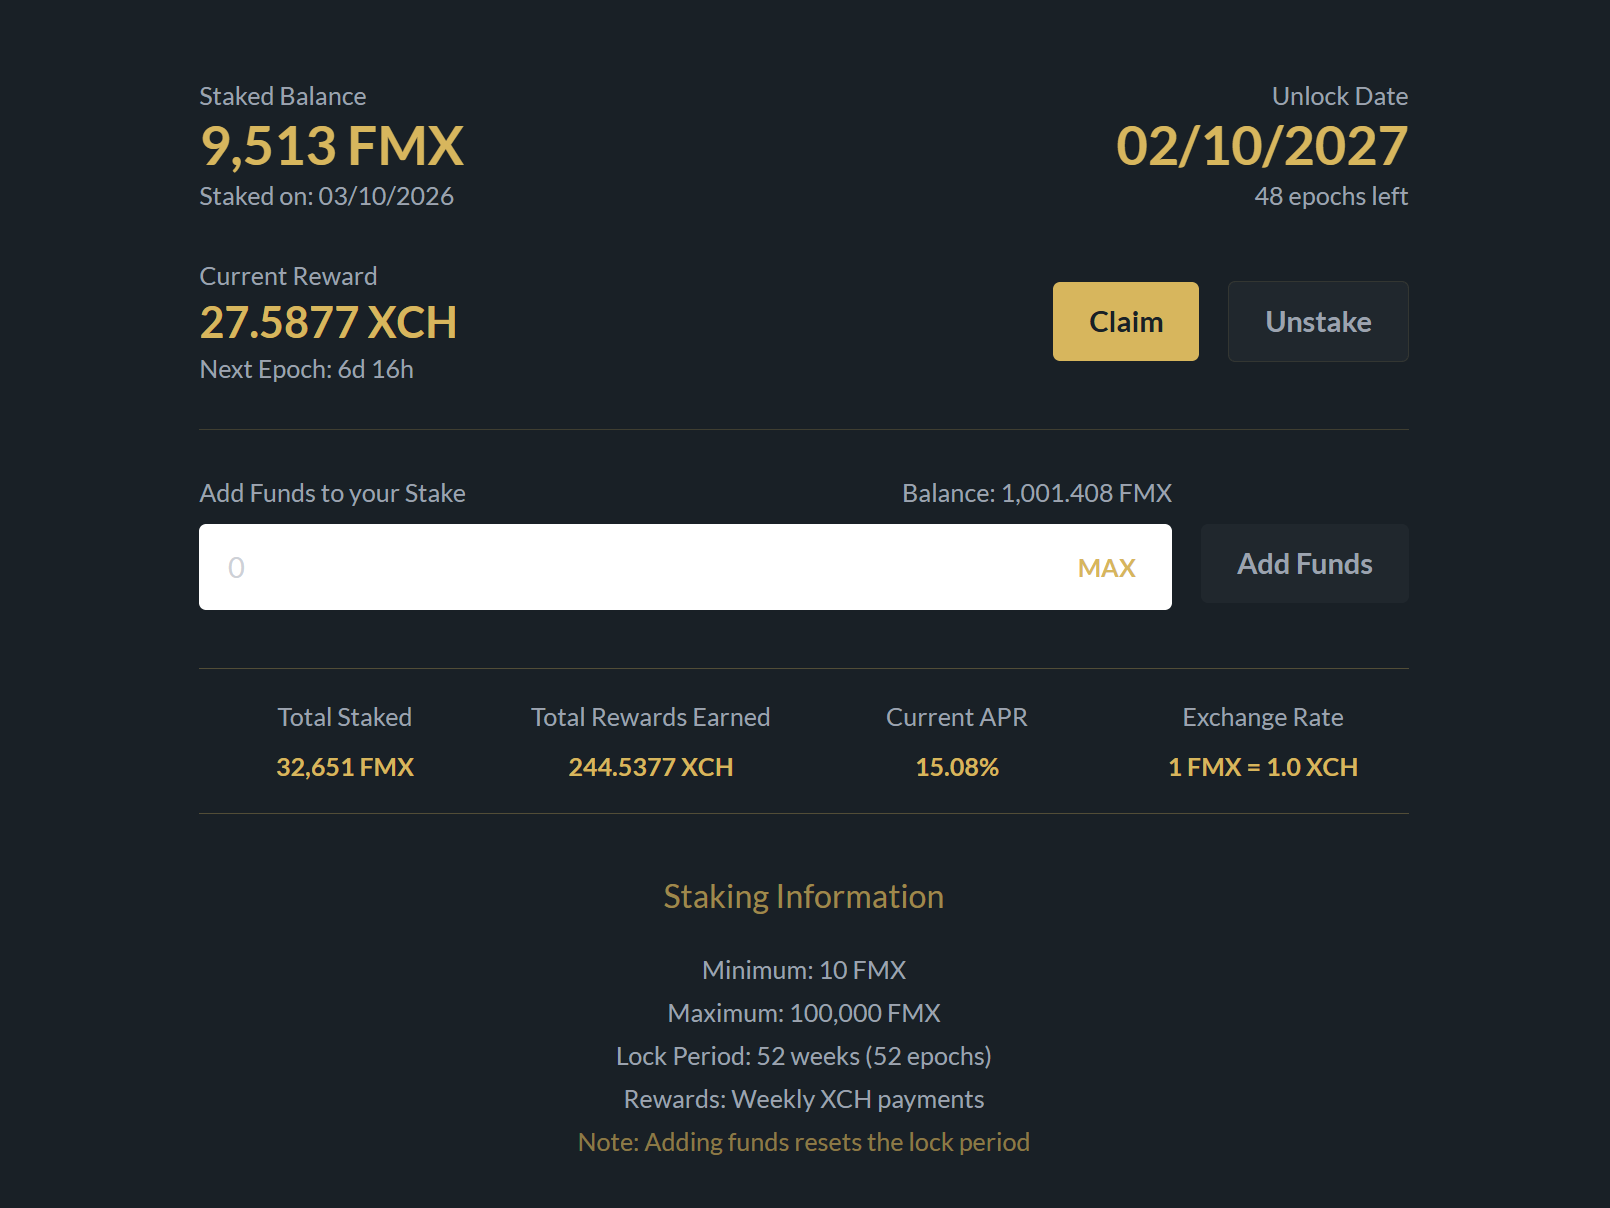Click the Unstake button
Screen dimensions: 1610x1208
tap(1318, 321)
